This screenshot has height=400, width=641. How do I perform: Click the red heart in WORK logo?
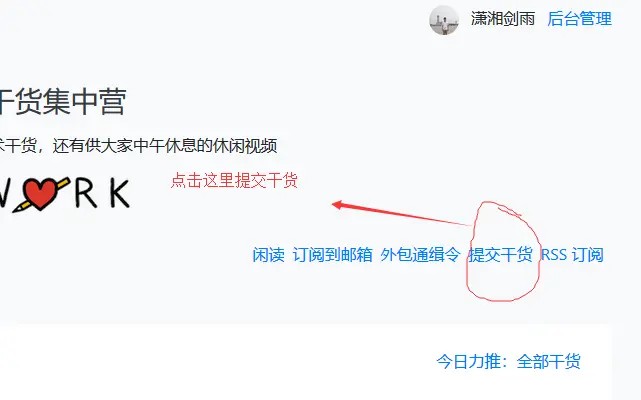click(40, 194)
